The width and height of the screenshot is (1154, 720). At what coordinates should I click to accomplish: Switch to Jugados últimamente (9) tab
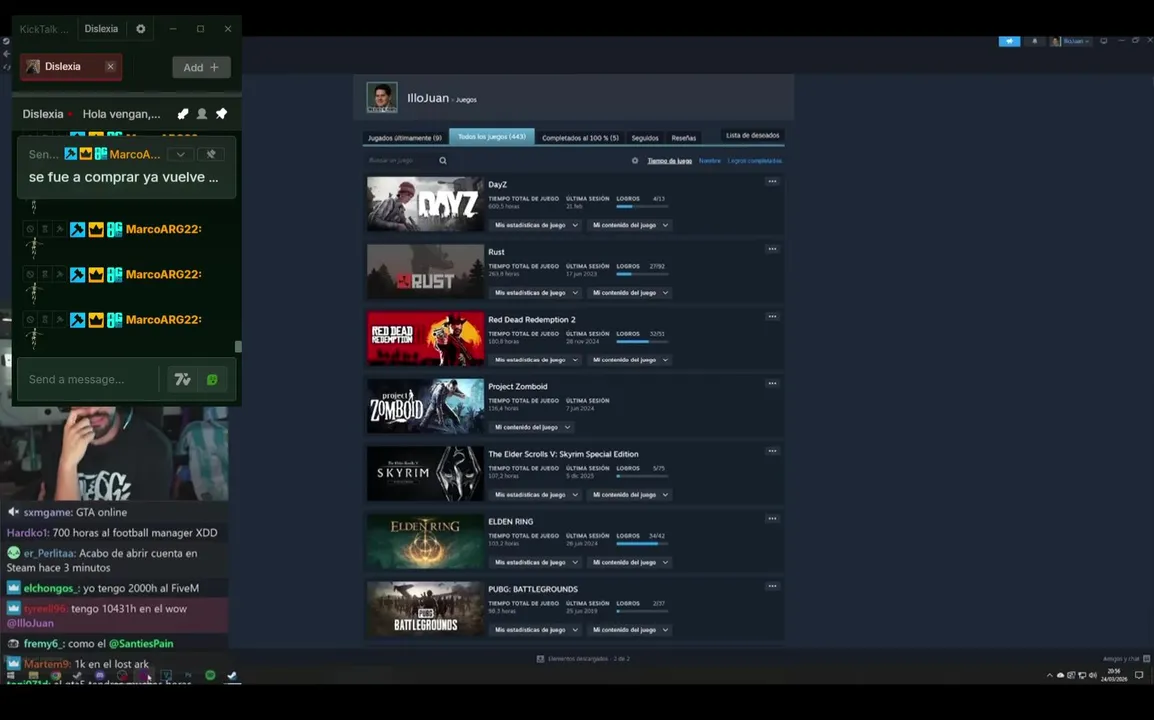coord(405,138)
